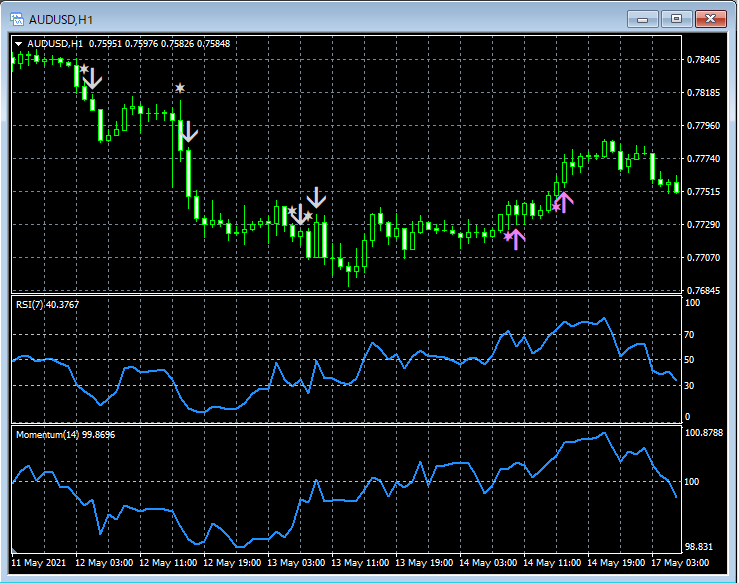This screenshot has width=739, height=583.
Task: Click the 12 May 03:00 time label
Action: pos(104,563)
